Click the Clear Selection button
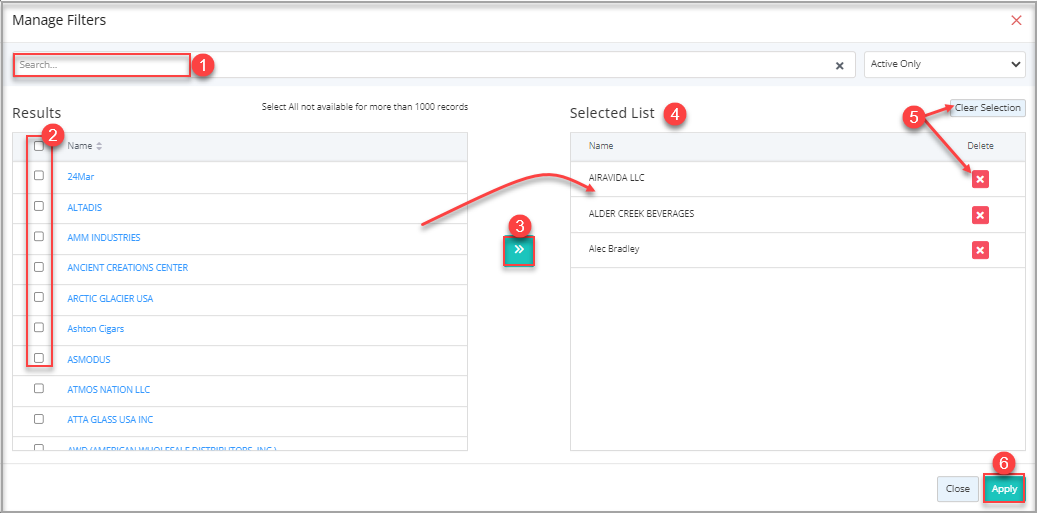The image size is (1037, 513). [987, 108]
